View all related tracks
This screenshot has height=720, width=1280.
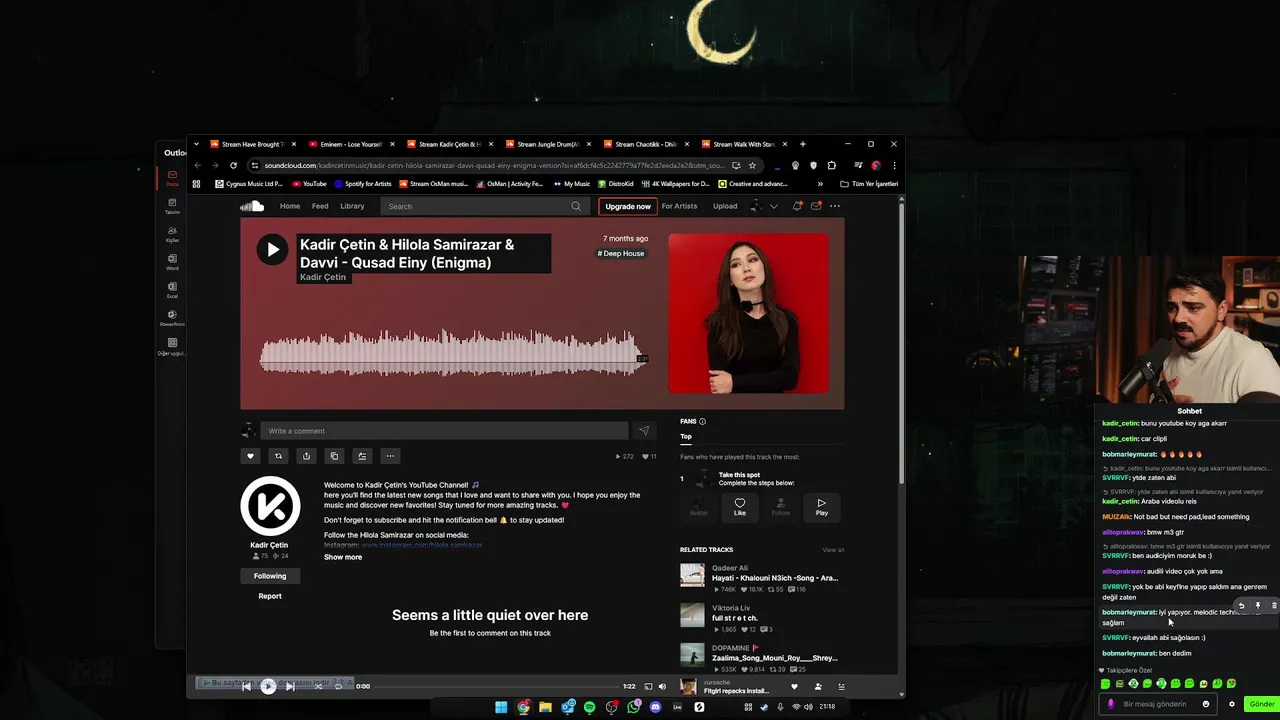[833, 550]
